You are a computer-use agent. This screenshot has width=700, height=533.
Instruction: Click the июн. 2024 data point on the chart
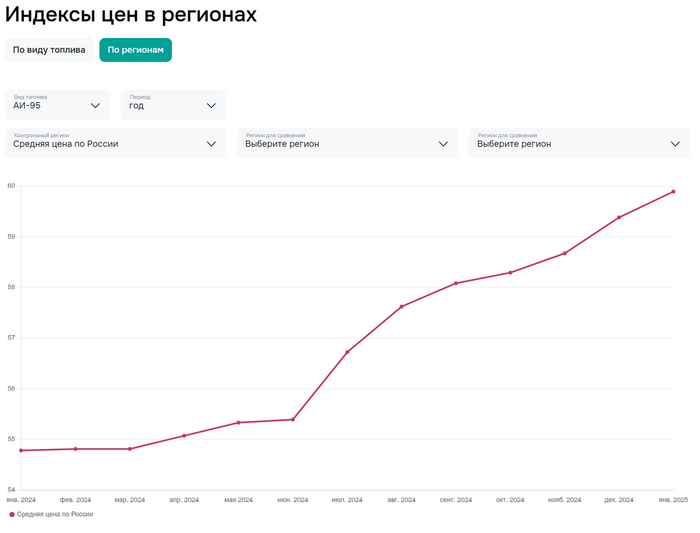click(x=292, y=419)
